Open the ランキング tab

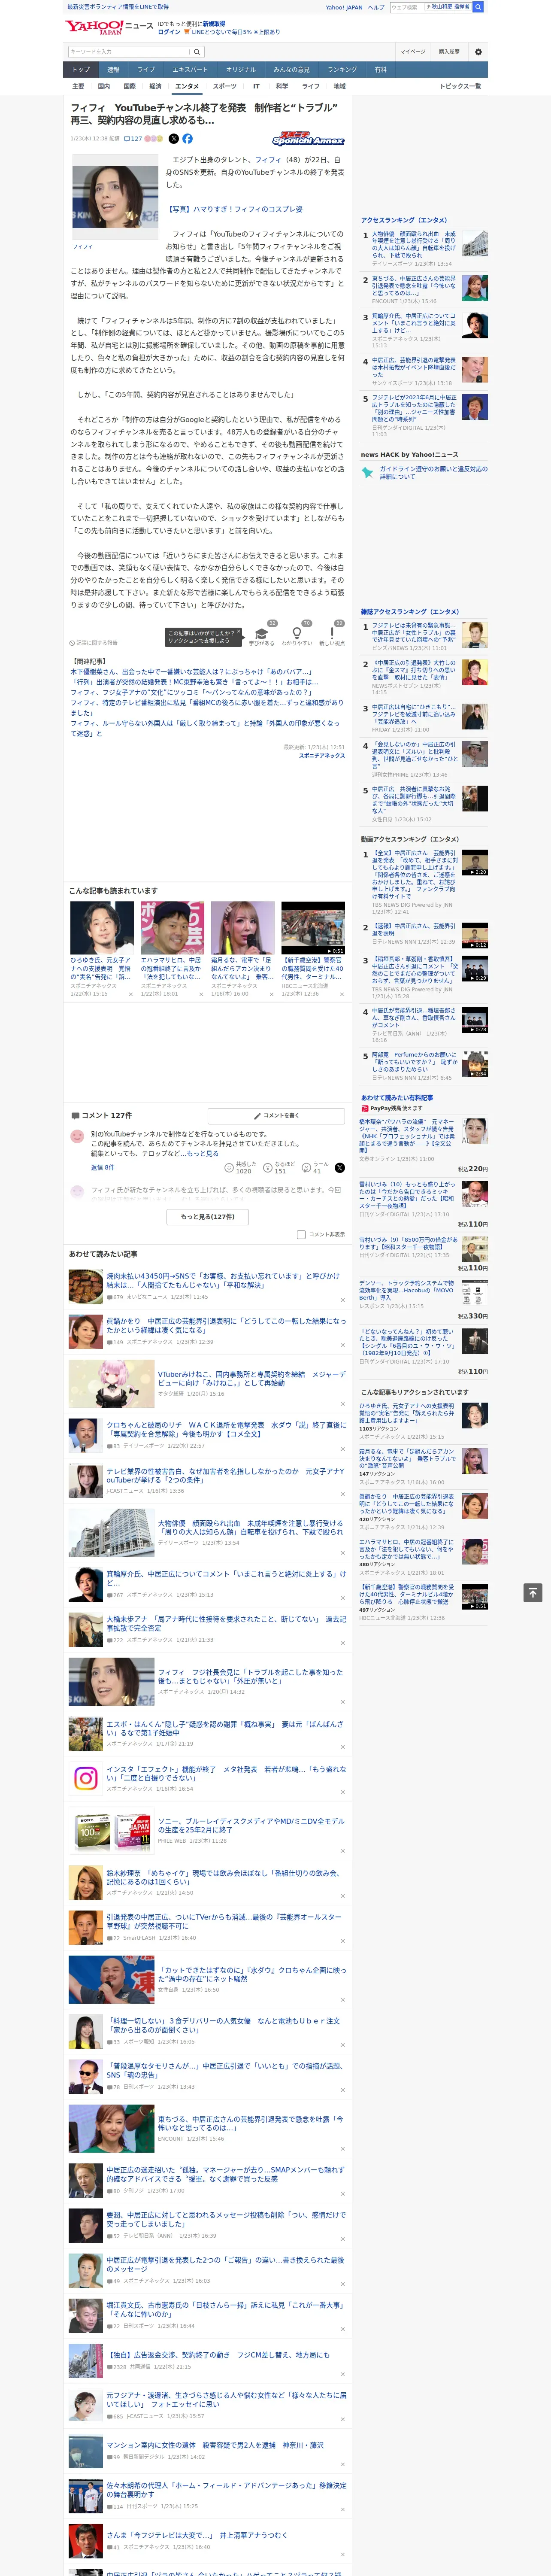[x=342, y=69]
